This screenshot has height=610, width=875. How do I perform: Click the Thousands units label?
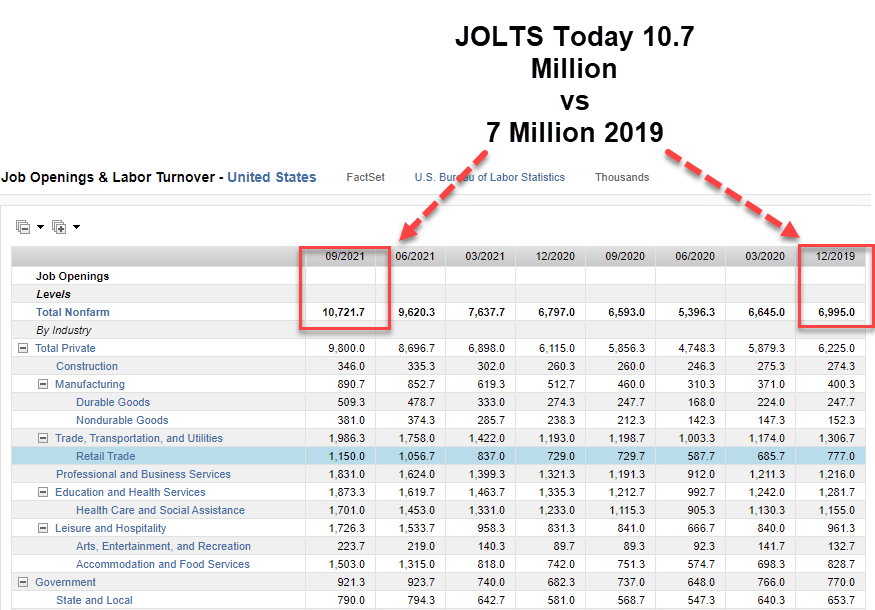point(622,177)
